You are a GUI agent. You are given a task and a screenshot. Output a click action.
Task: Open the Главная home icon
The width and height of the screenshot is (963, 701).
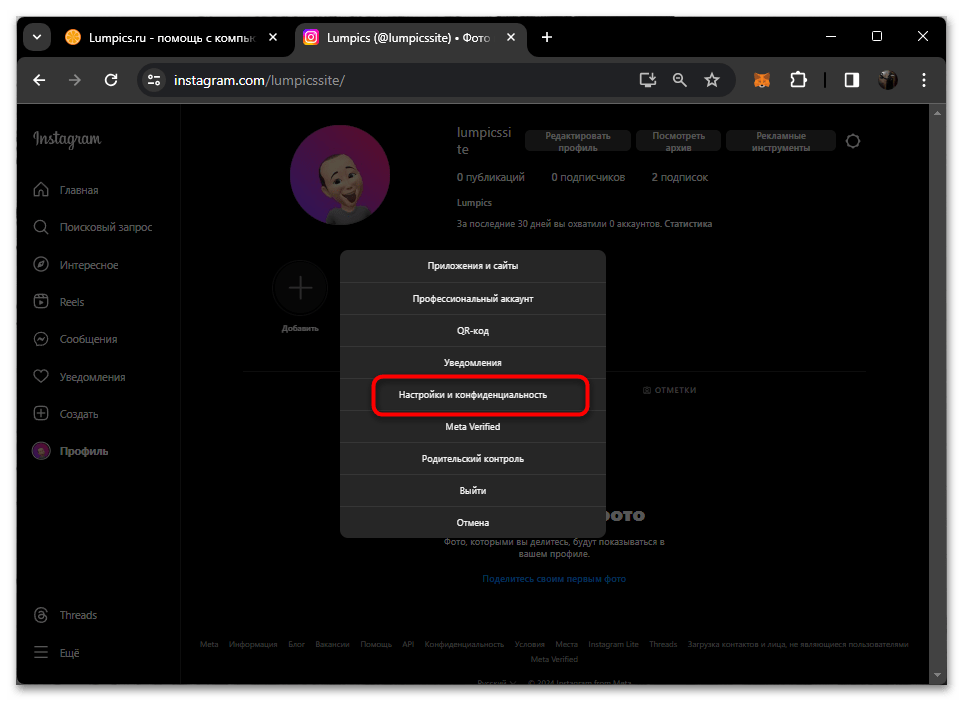click(41, 190)
